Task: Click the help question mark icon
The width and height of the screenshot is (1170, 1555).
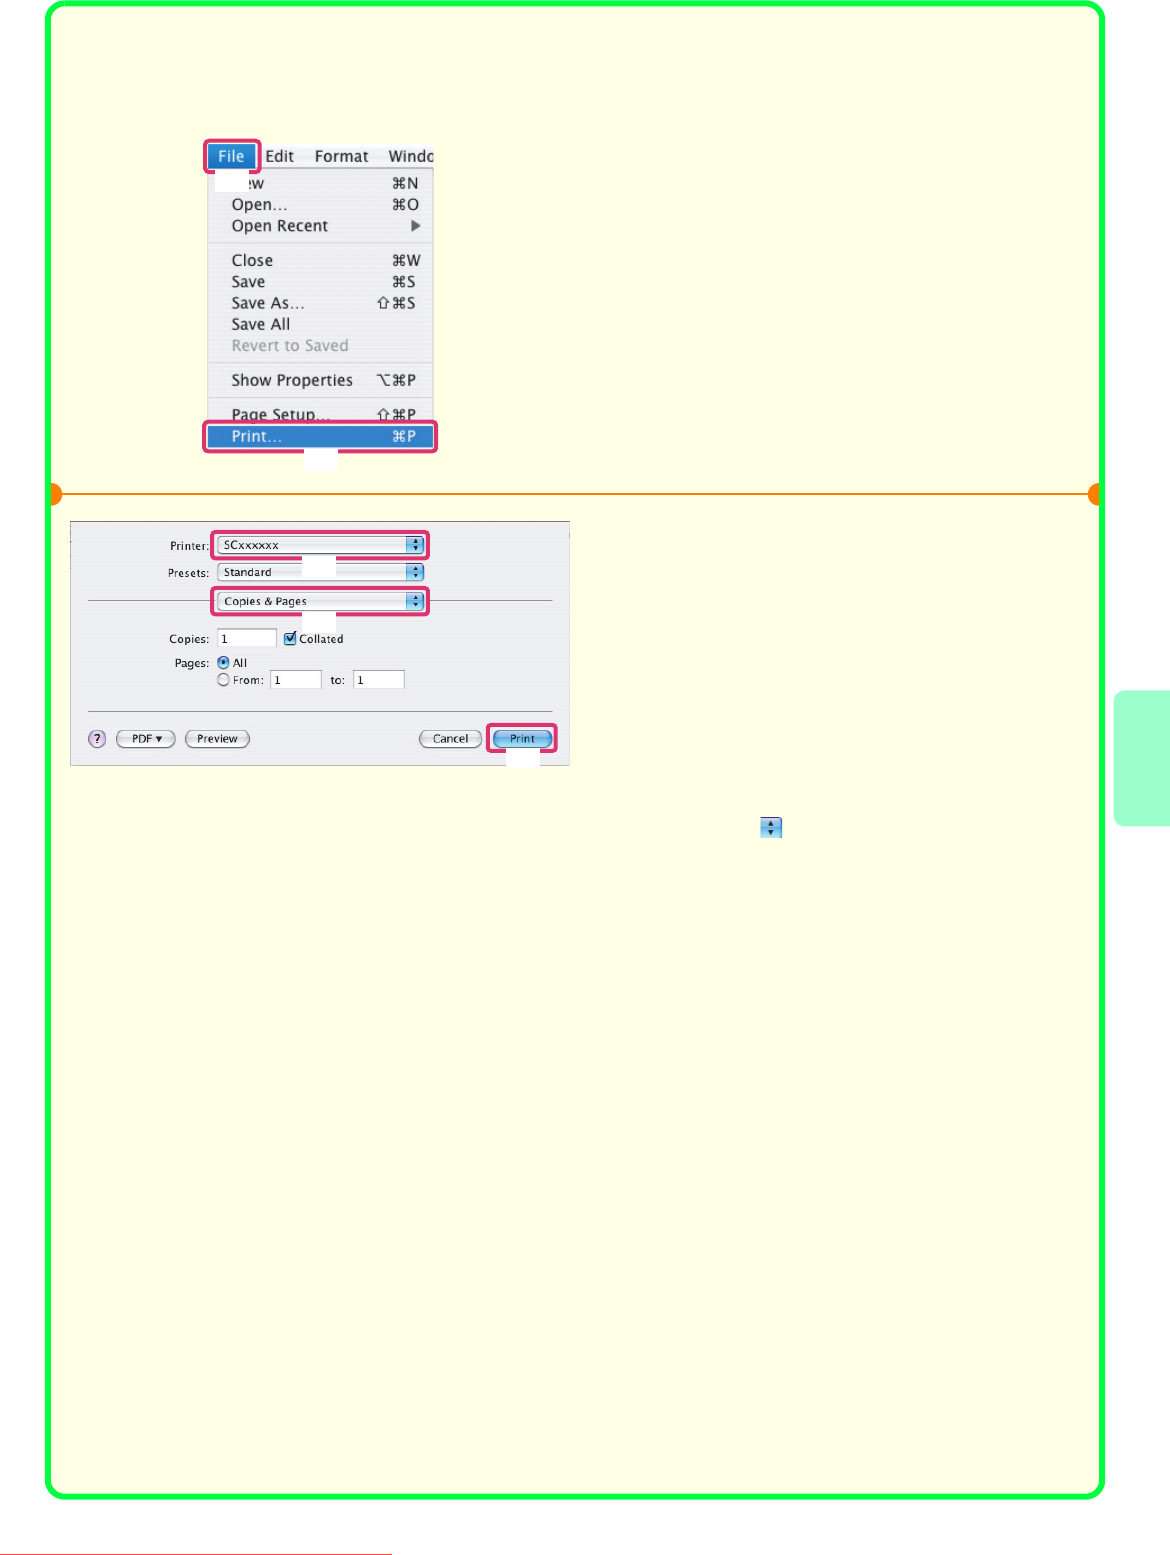Action: tap(97, 739)
